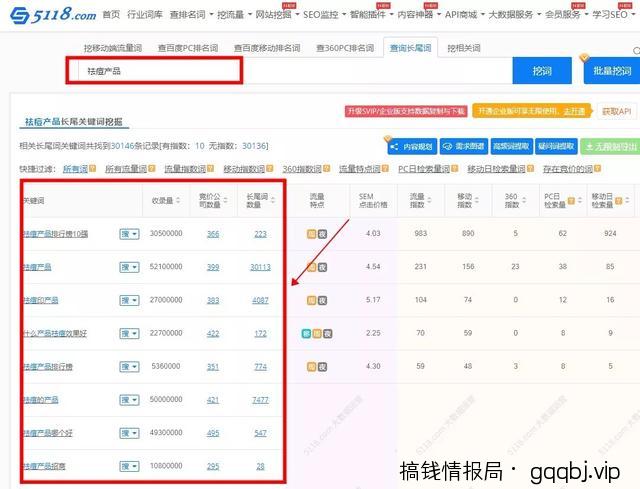The width and height of the screenshot is (640, 489).
Task: Sort by 移动指数 column arrows
Action: click(x=477, y=200)
